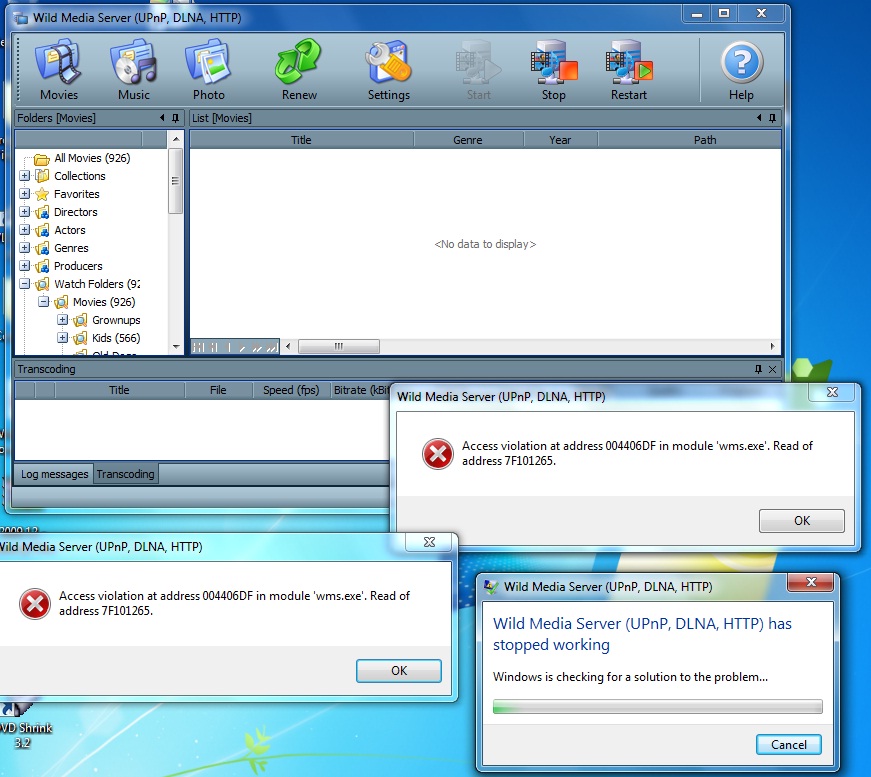Viewport: 871px width, 777px height.
Task: Expand the Actors tree node
Action: point(24,230)
